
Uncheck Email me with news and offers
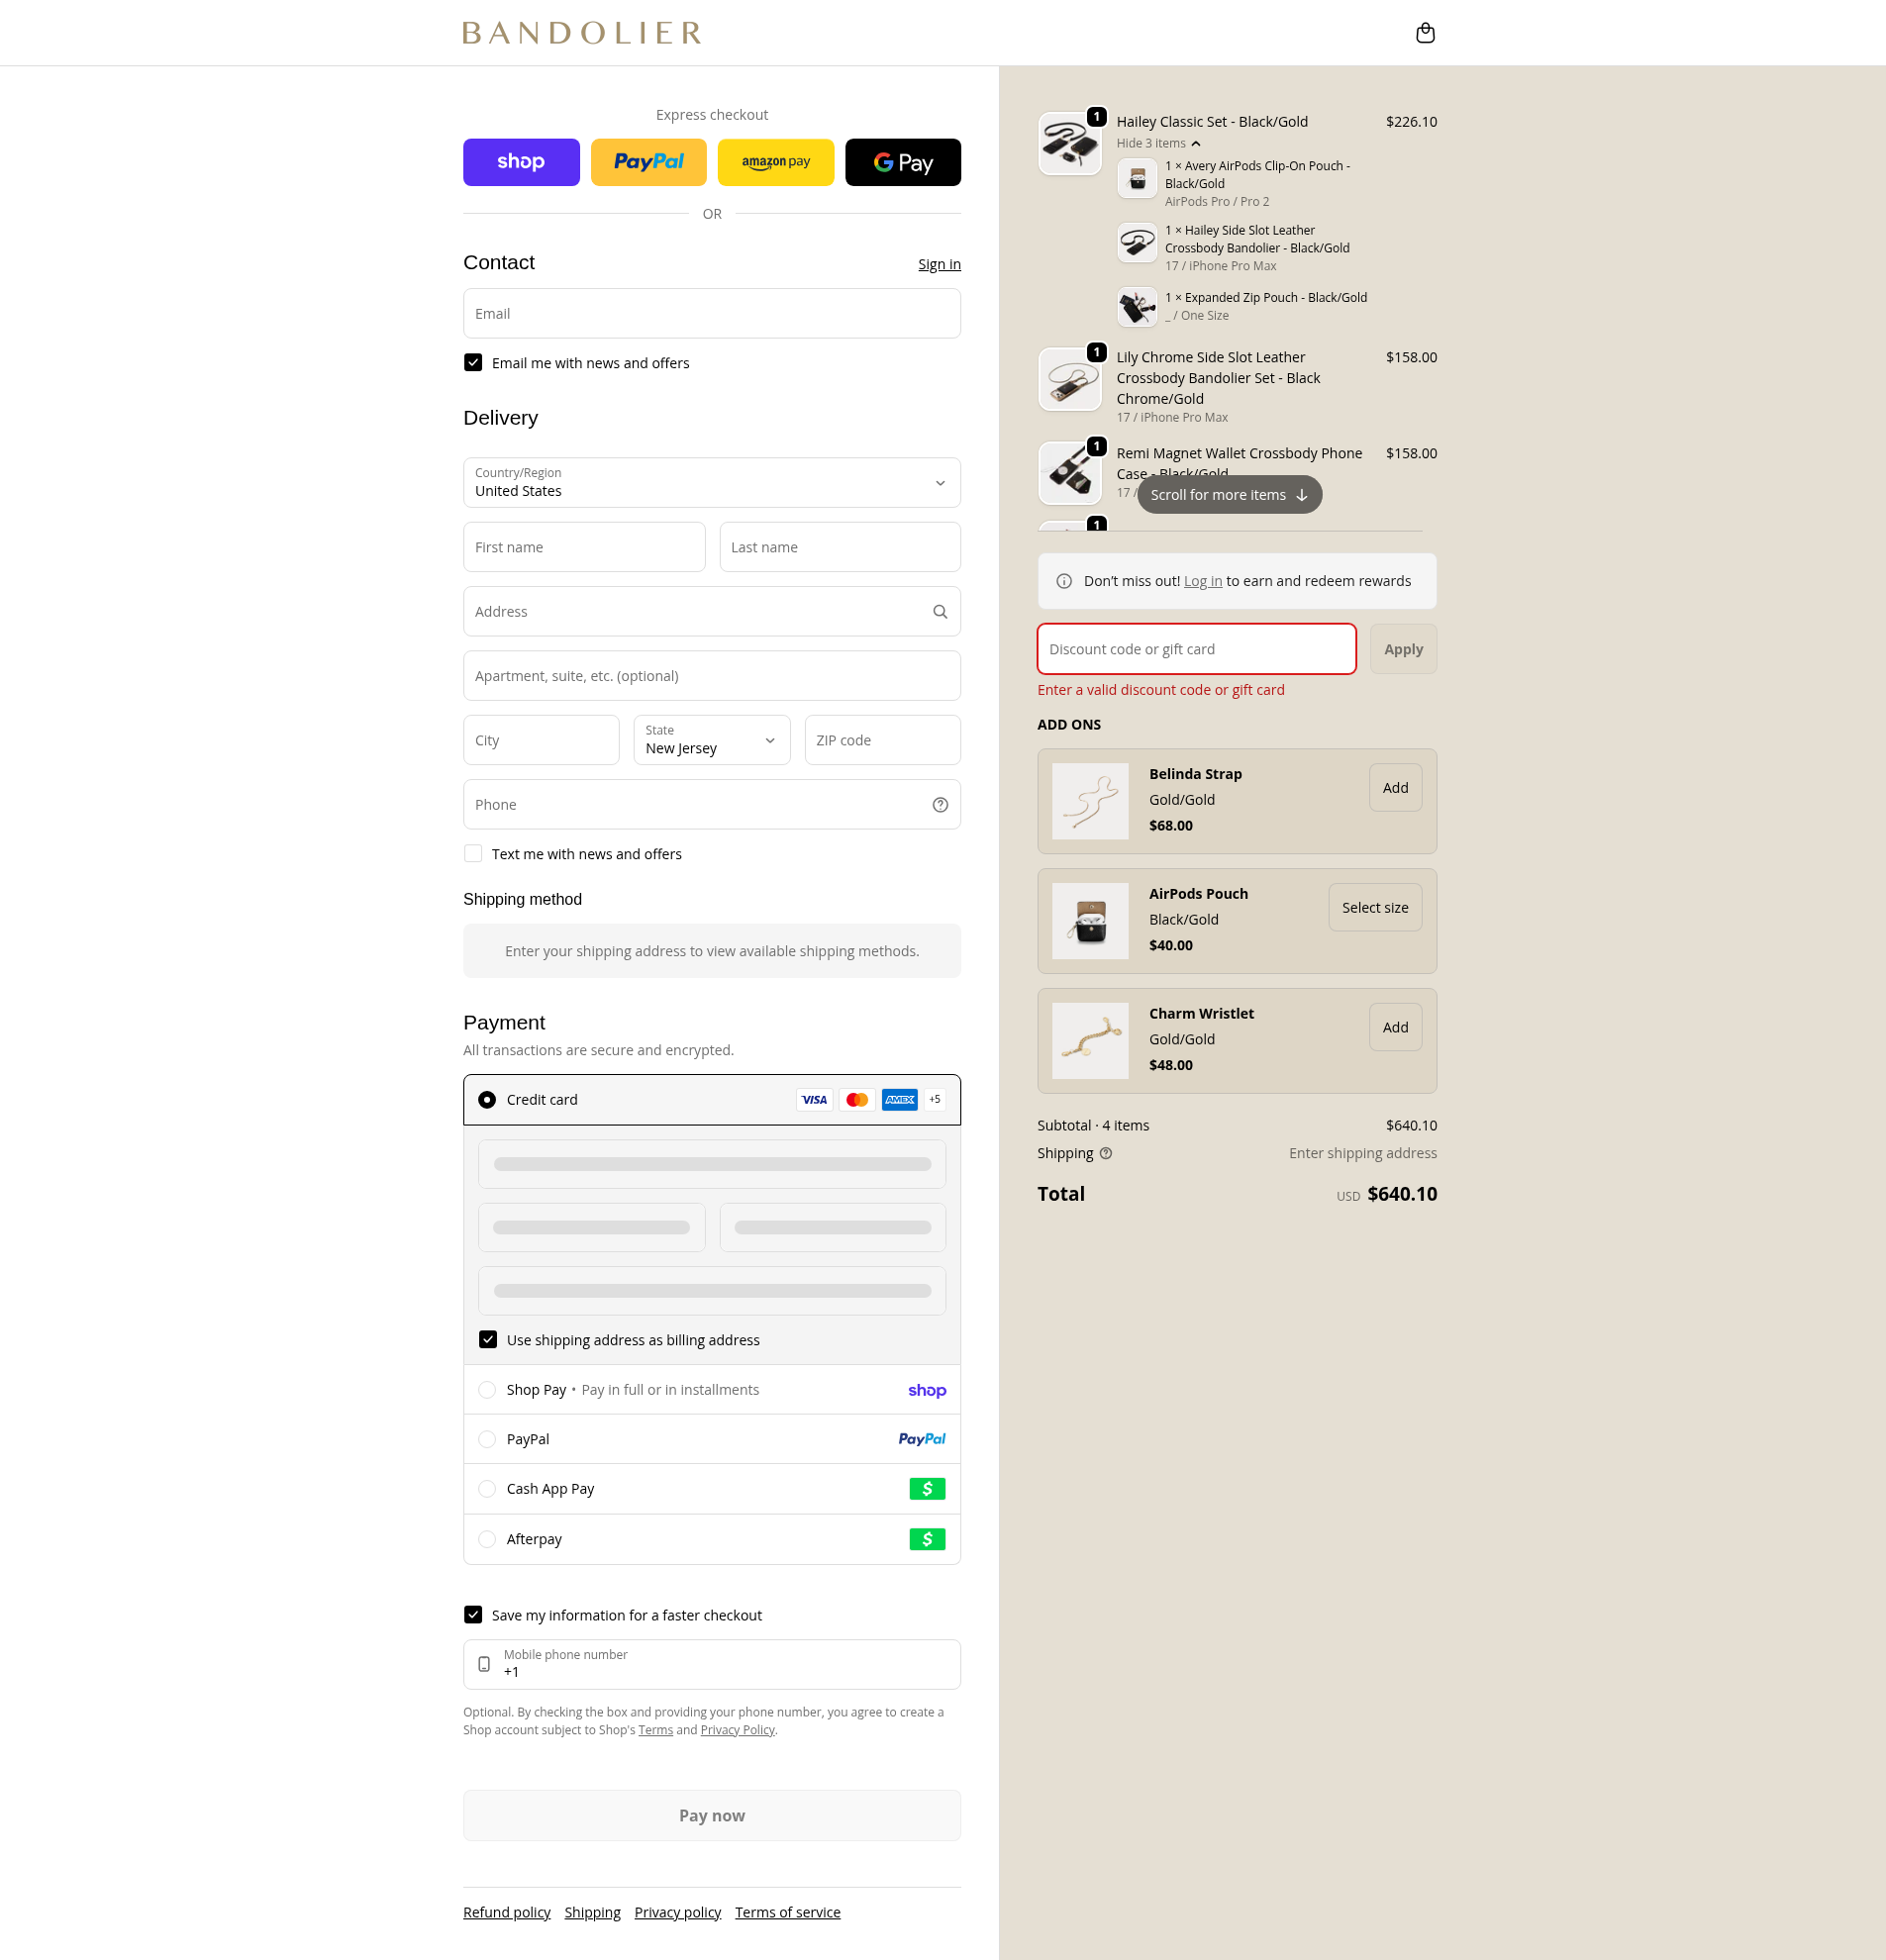[473, 363]
